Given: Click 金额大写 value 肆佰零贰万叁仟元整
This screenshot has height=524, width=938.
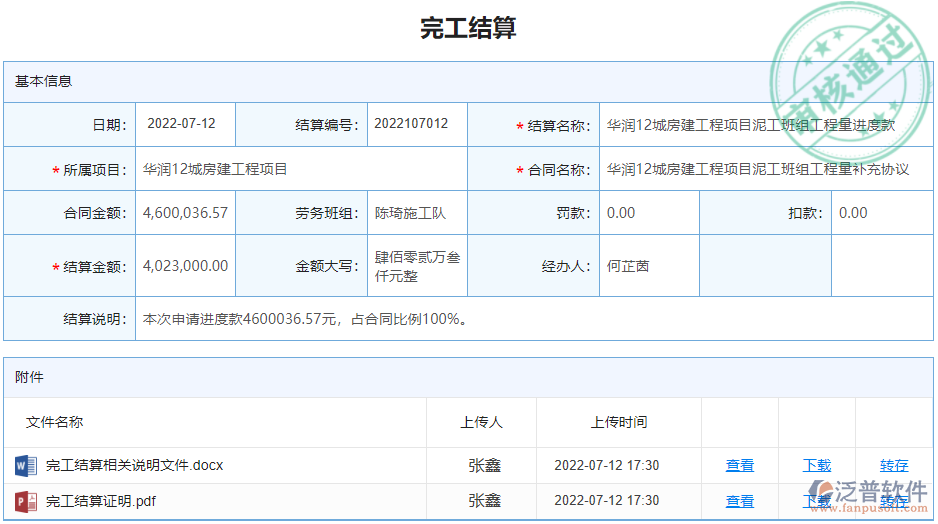Looking at the screenshot, I should click(x=417, y=266).
